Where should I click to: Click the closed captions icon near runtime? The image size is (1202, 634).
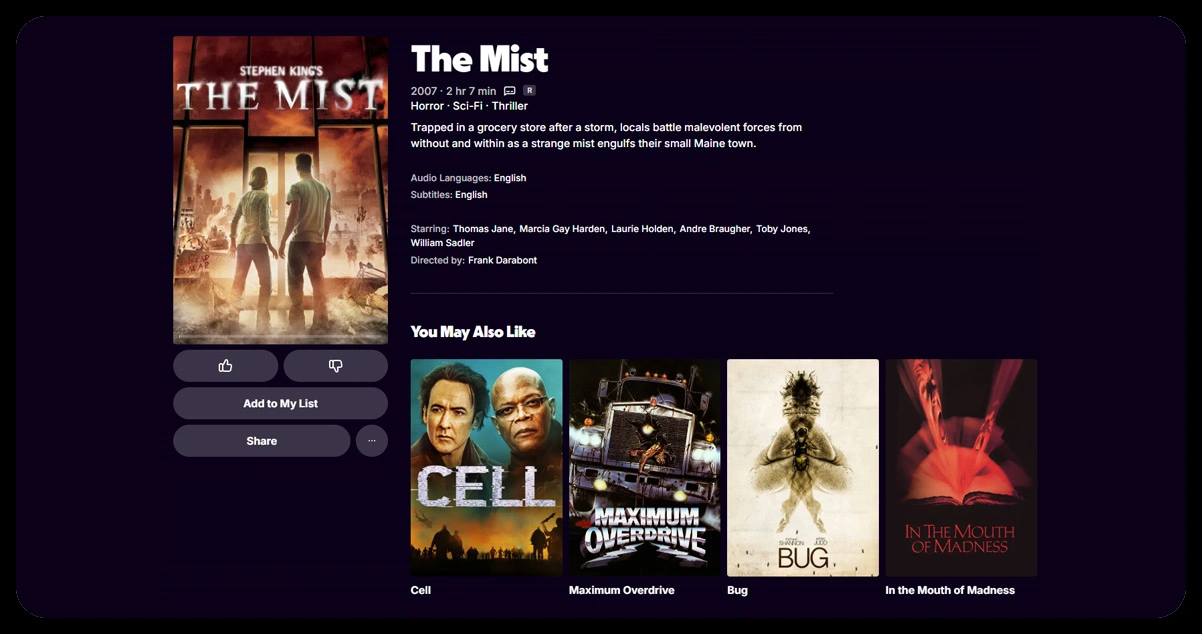[x=509, y=91]
